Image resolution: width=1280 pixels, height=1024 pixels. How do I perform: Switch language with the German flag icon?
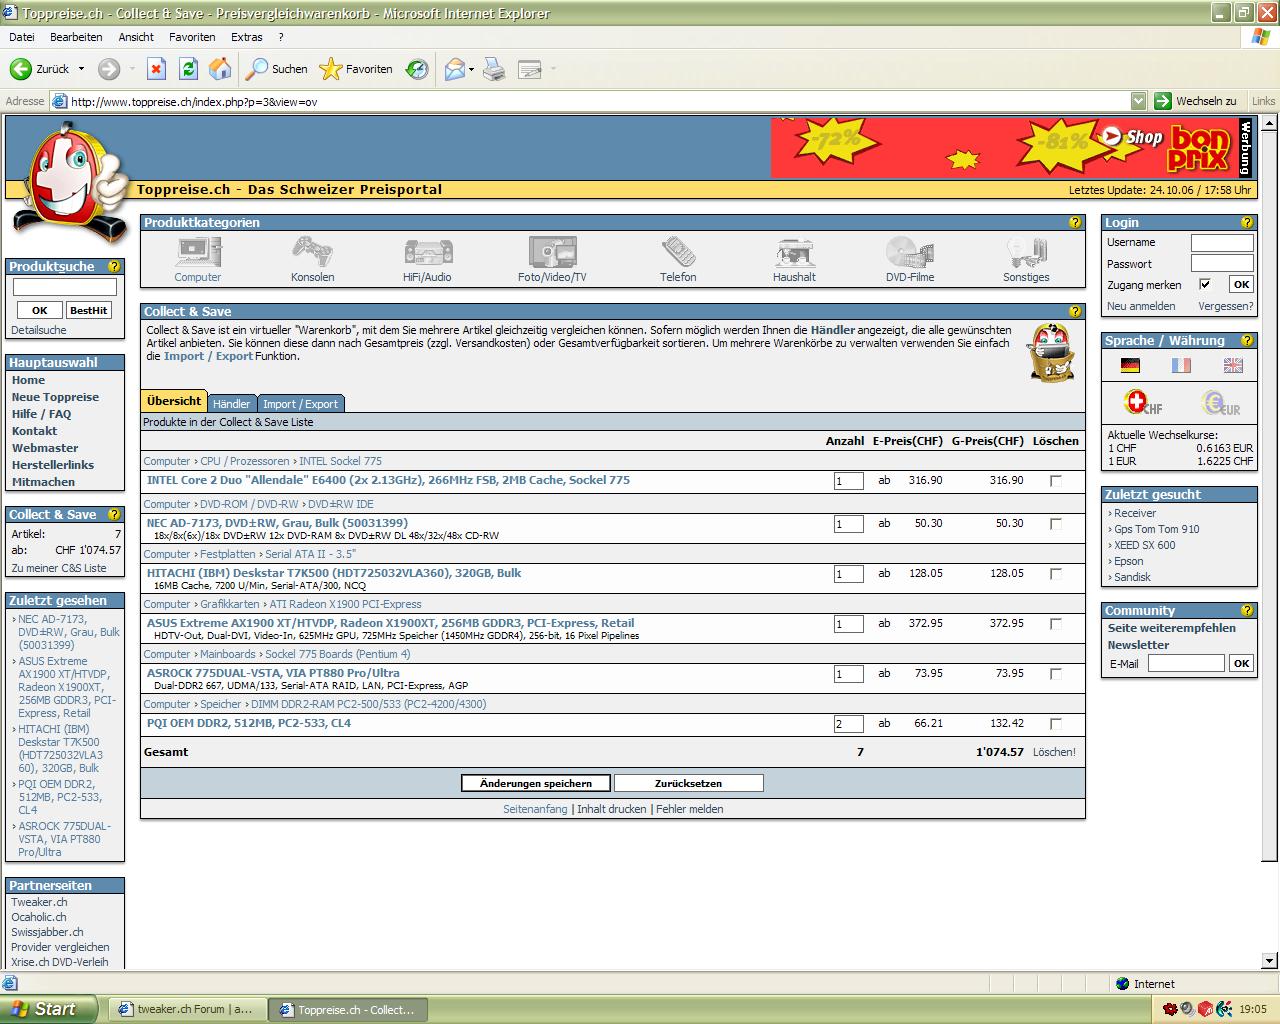tap(1130, 366)
